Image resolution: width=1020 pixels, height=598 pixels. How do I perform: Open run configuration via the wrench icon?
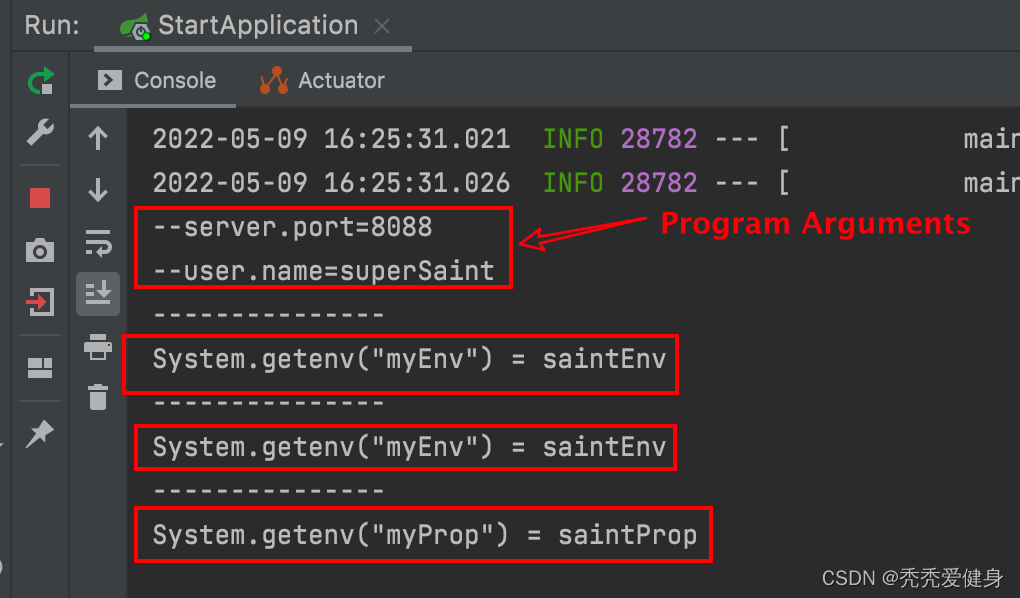pos(40,132)
